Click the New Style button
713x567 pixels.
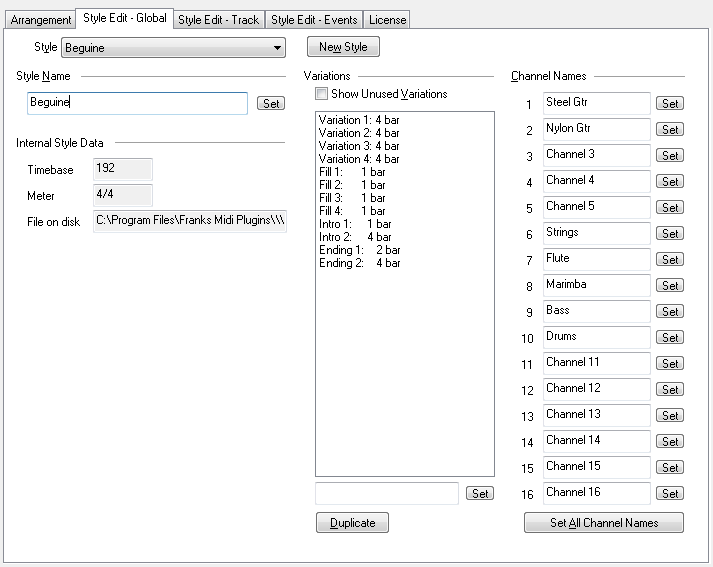343,47
